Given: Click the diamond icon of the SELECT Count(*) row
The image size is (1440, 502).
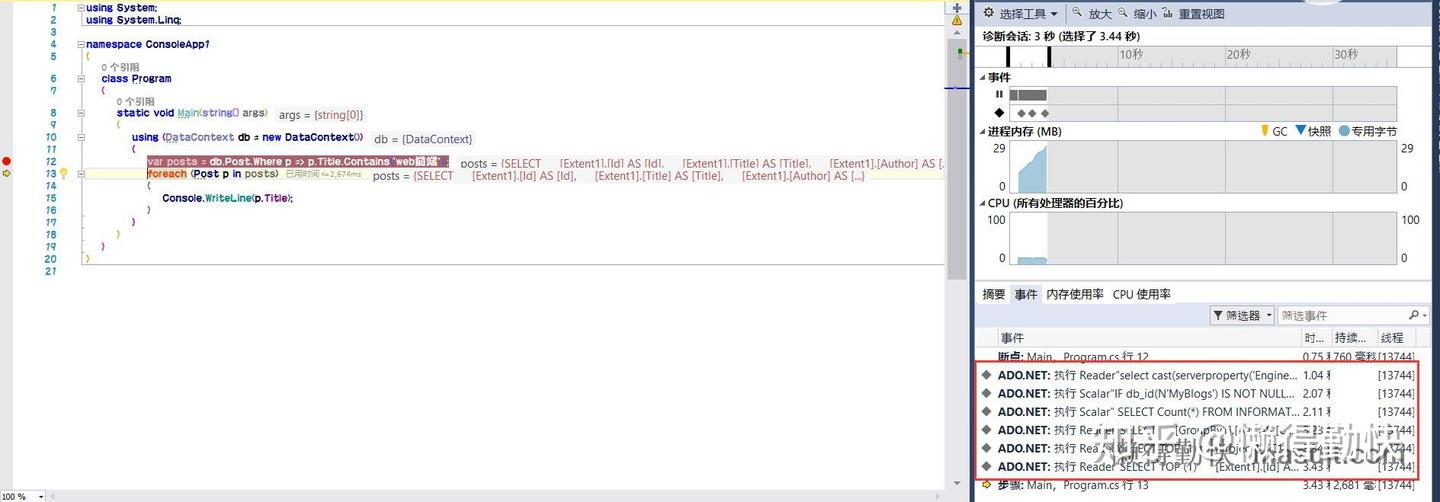Looking at the screenshot, I should (987, 412).
